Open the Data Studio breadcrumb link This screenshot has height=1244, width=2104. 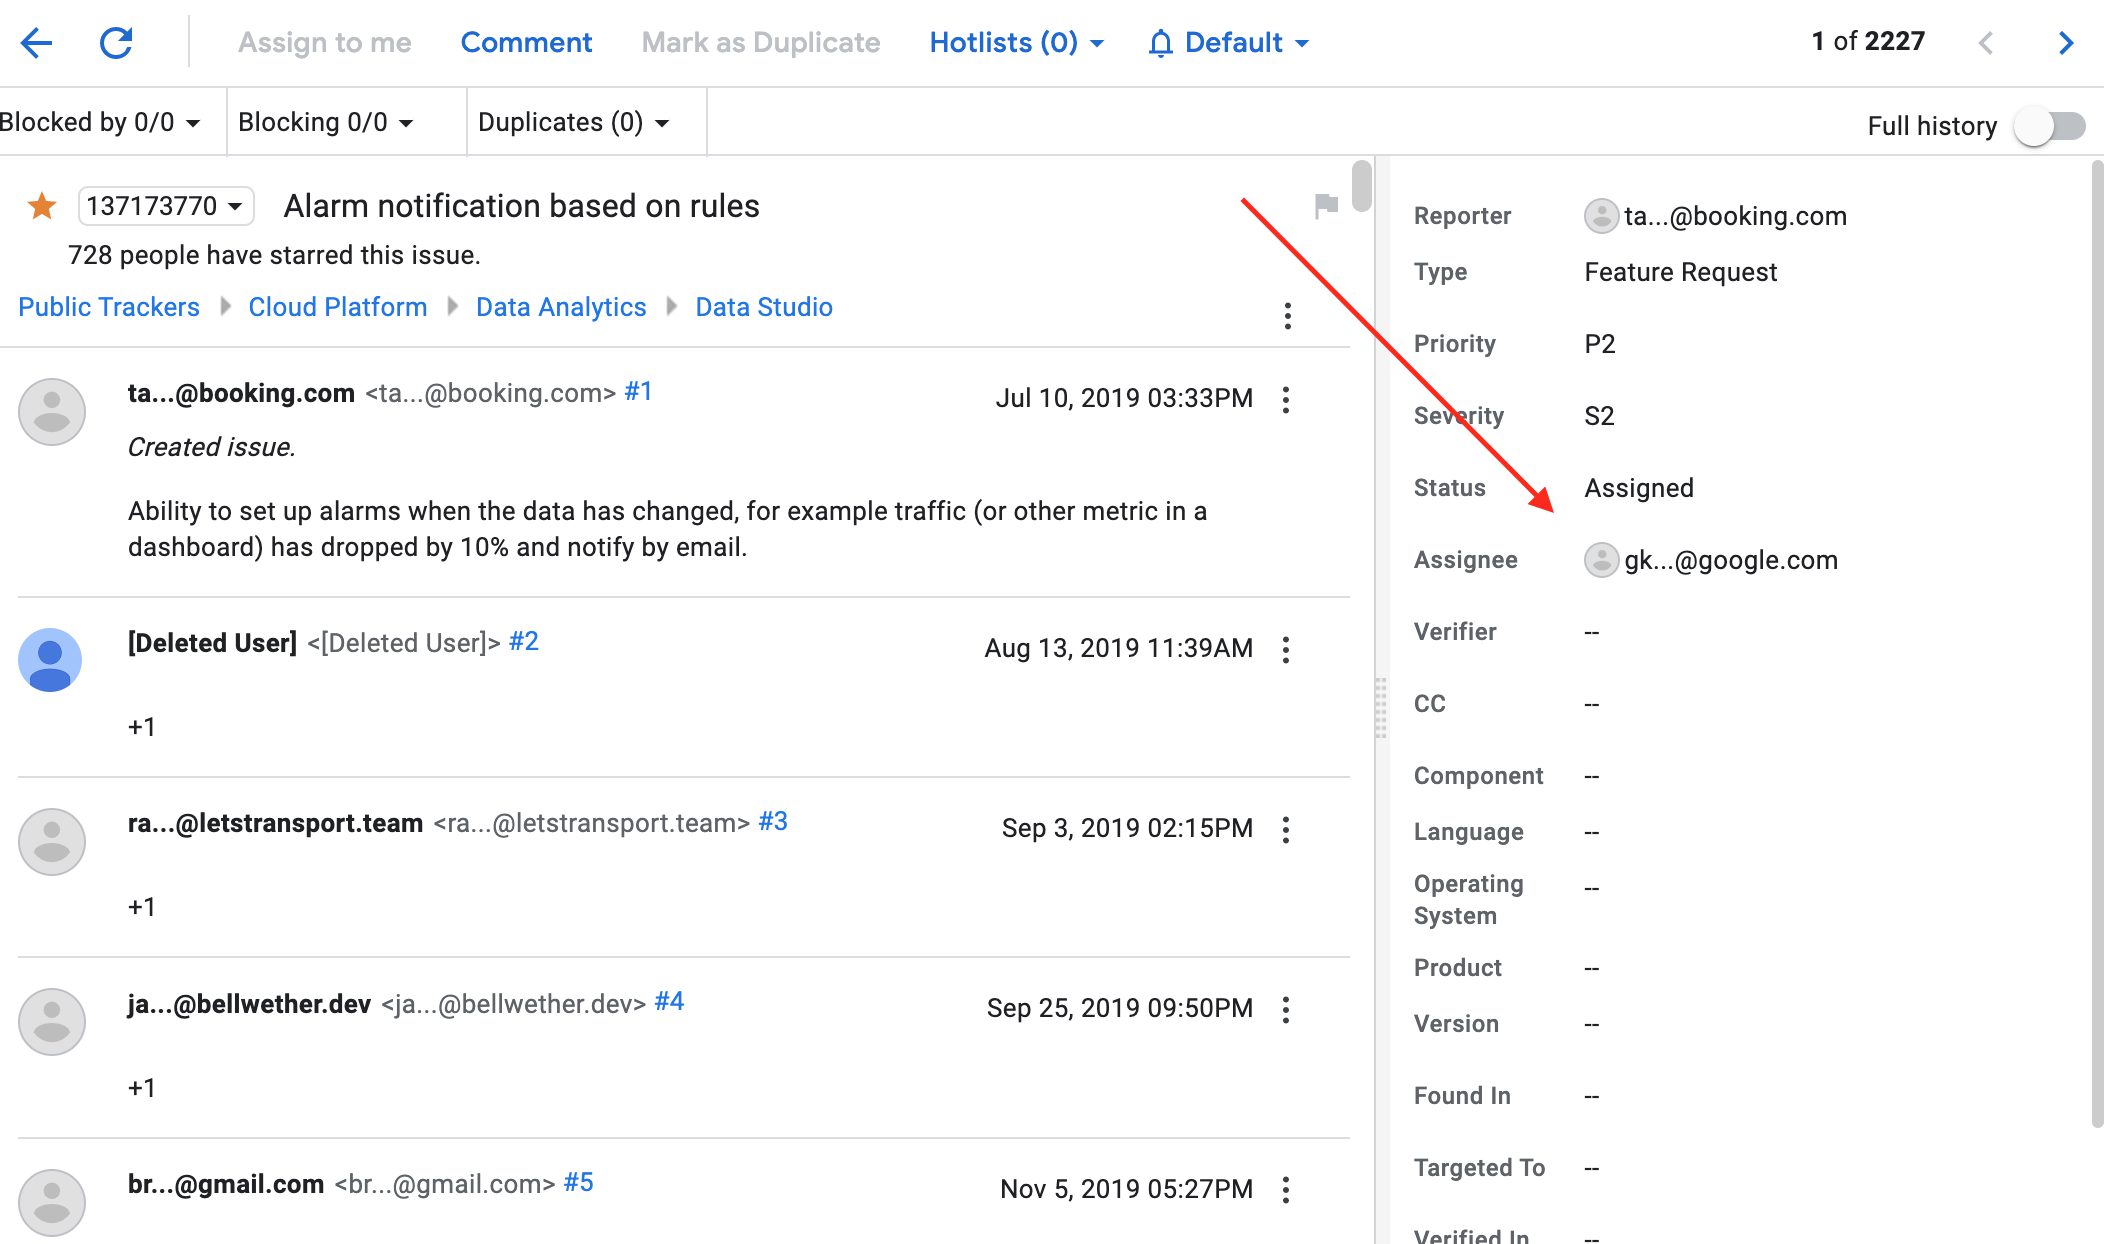763,307
